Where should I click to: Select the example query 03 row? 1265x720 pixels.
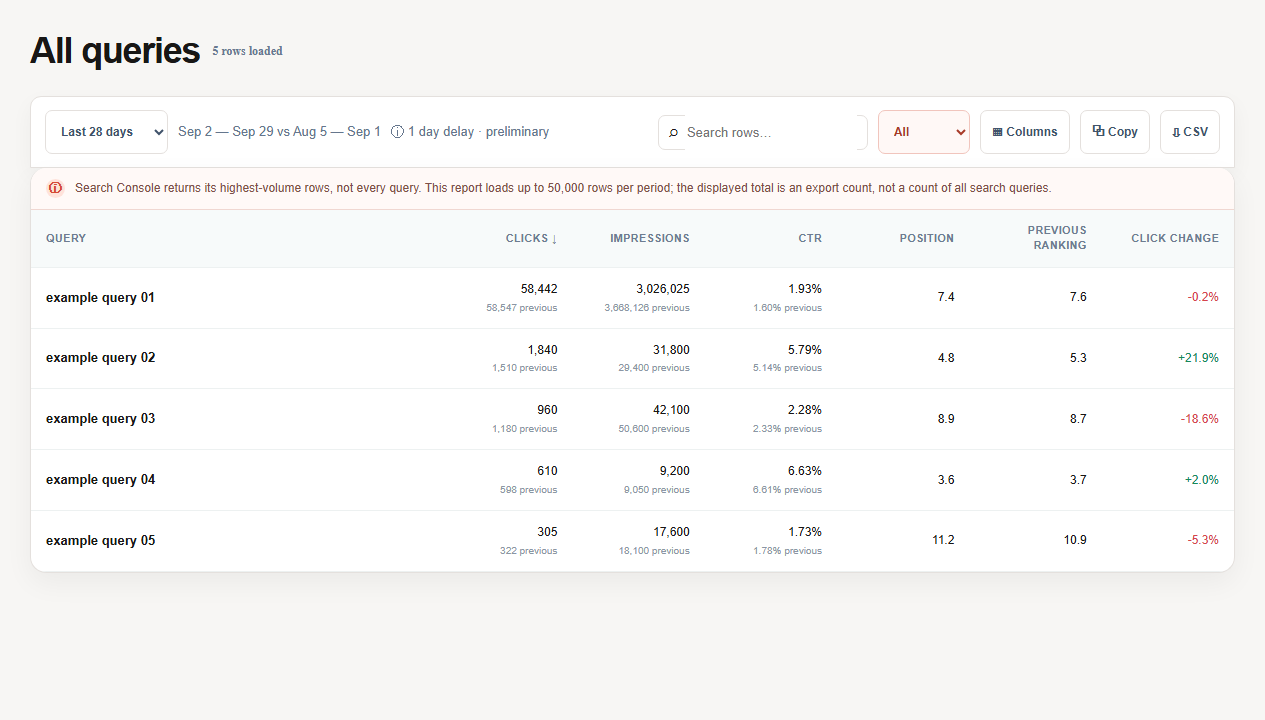[632, 419]
